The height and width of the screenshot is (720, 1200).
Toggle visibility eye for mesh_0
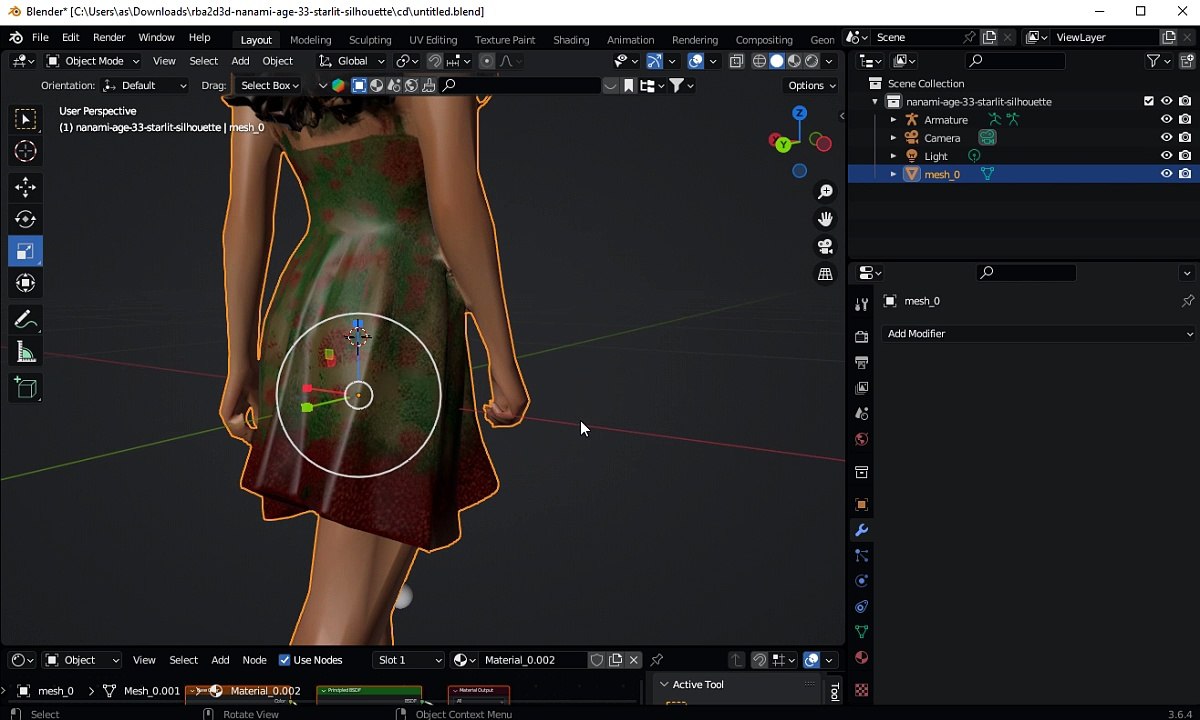coord(1166,174)
